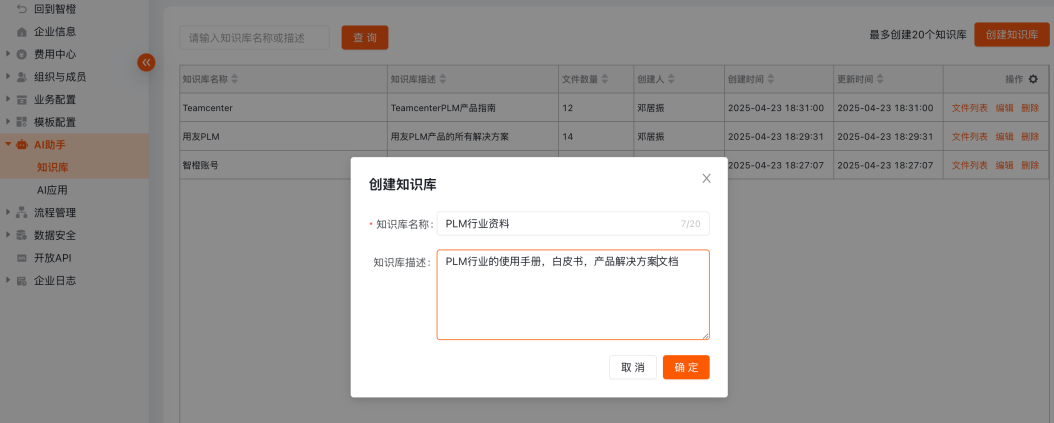Click the settings gear icon beside 操作
The image size is (1054, 423).
(1034, 79)
